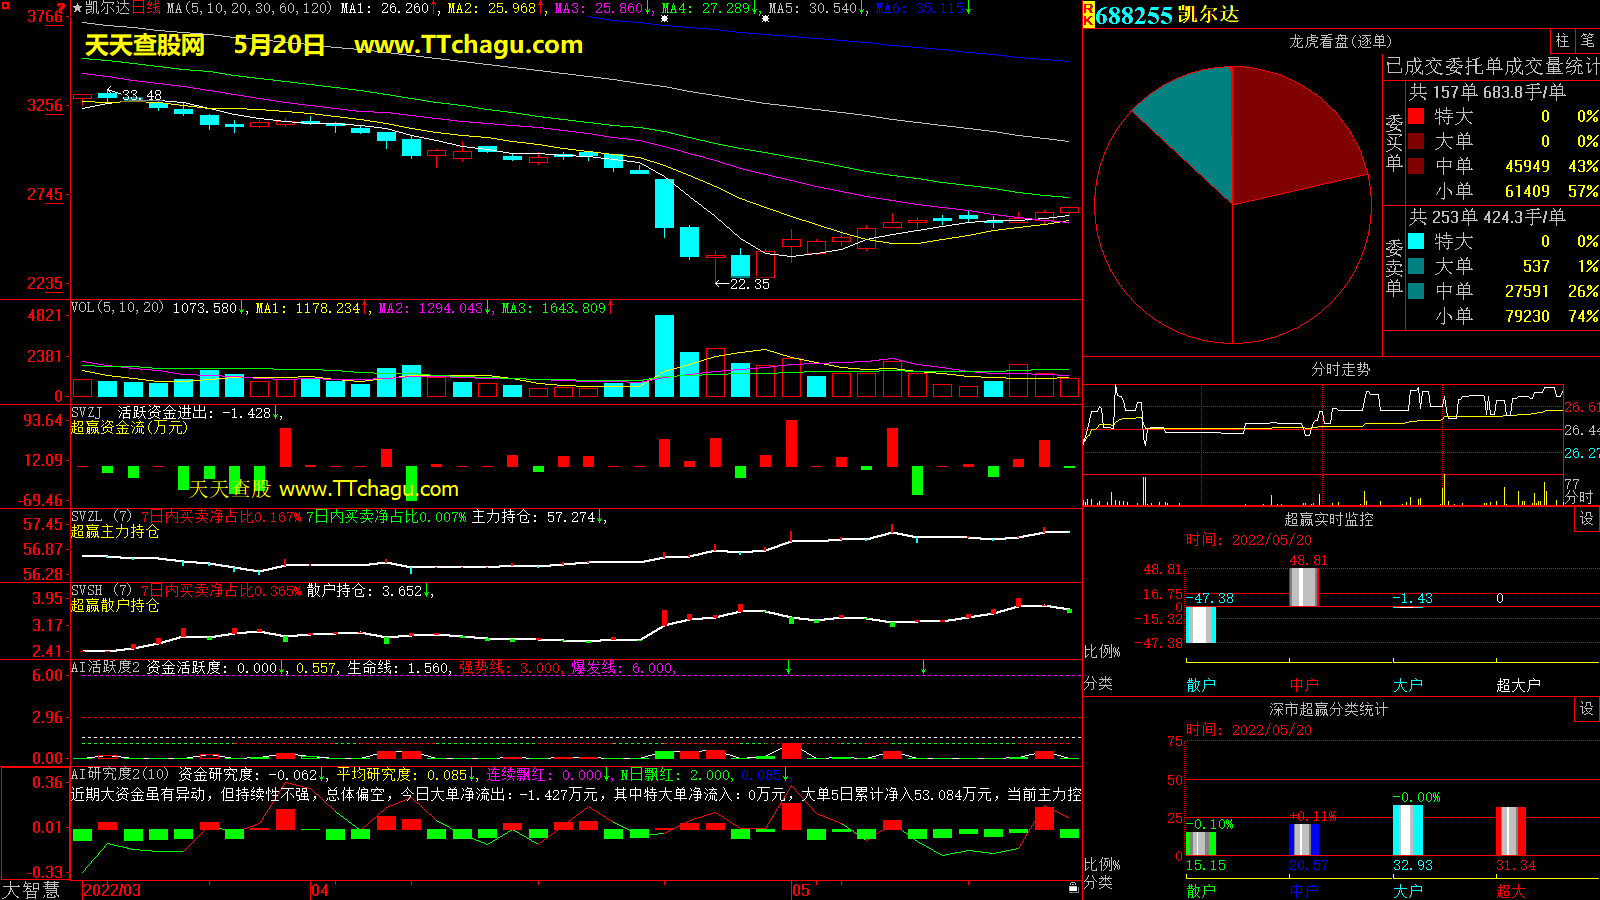Click the 分时 toggle beside intraday chart
This screenshot has height=900, width=1600.
tap(1579, 497)
